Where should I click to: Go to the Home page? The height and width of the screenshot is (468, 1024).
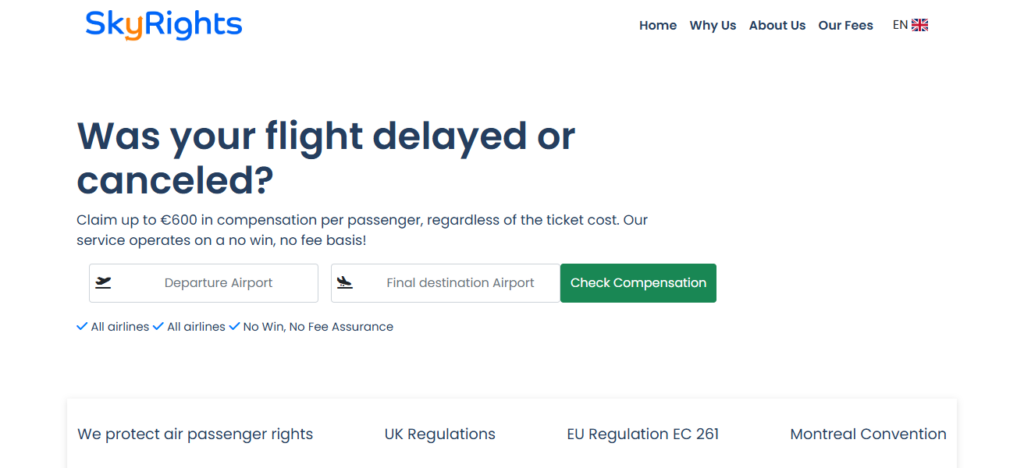pyautogui.click(x=658, y=26)
